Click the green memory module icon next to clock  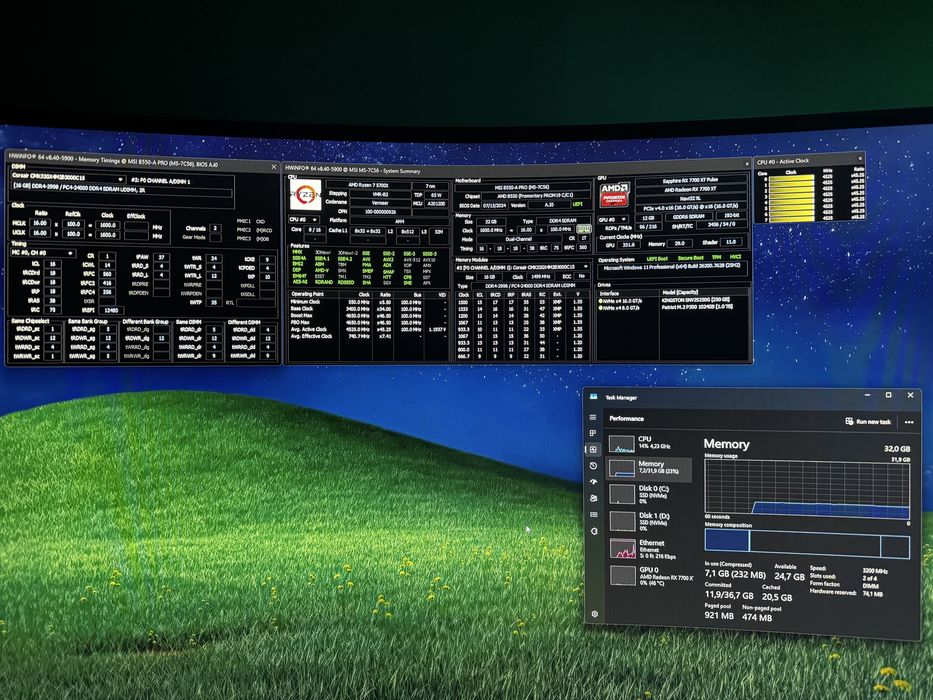click(584, 229)
